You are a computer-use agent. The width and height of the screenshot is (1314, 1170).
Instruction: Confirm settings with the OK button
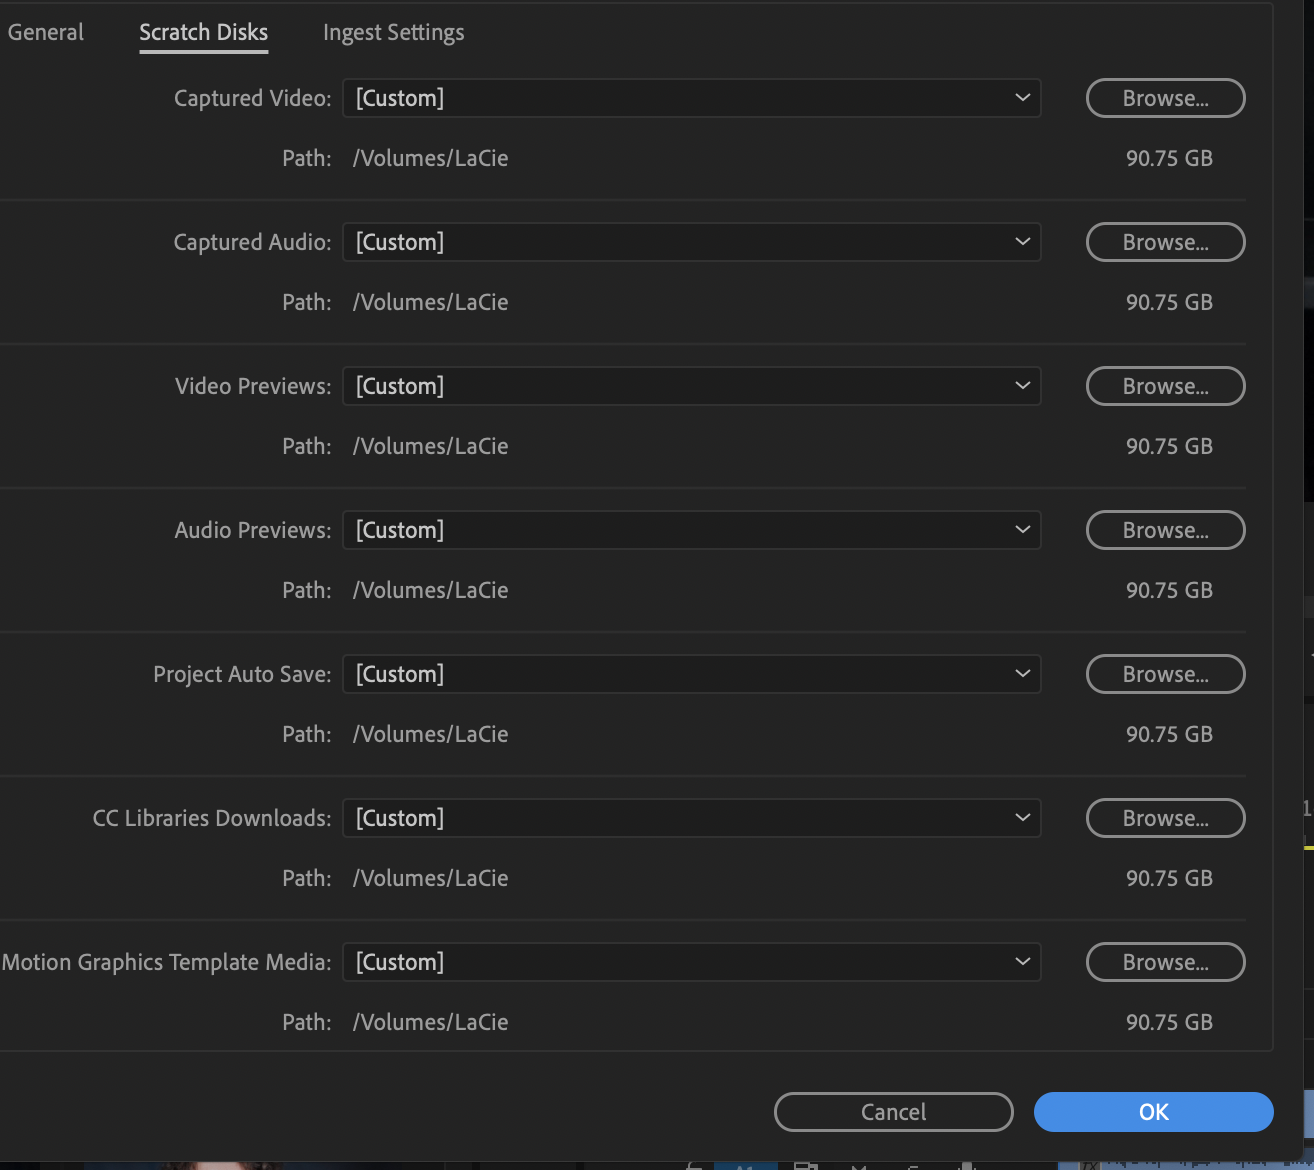coord(1153,1112)
